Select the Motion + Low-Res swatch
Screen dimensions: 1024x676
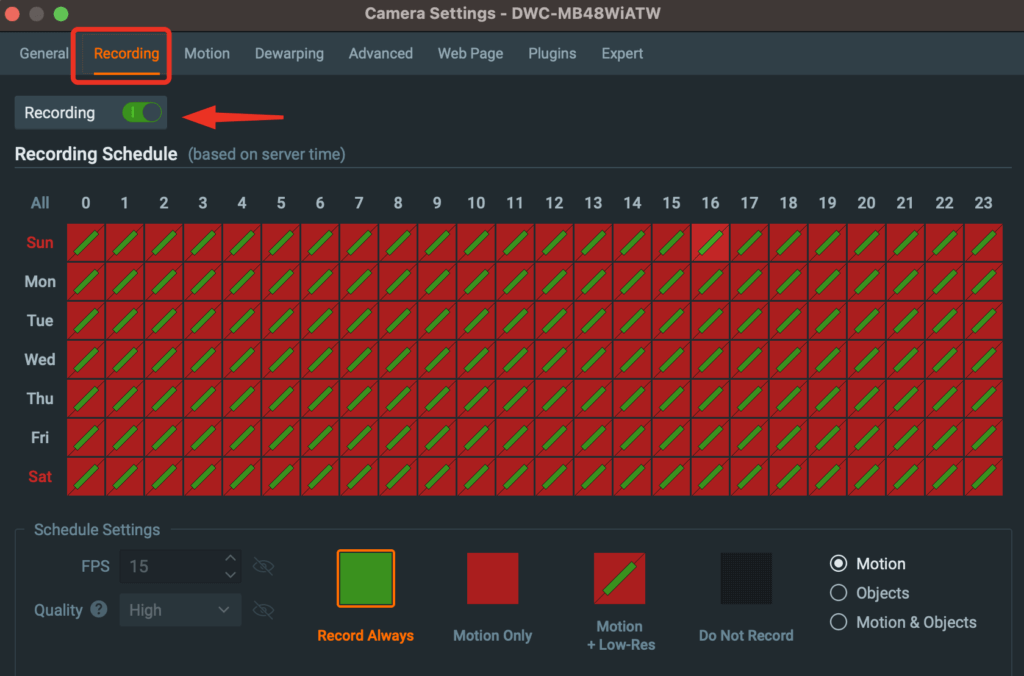coord(619,579)
